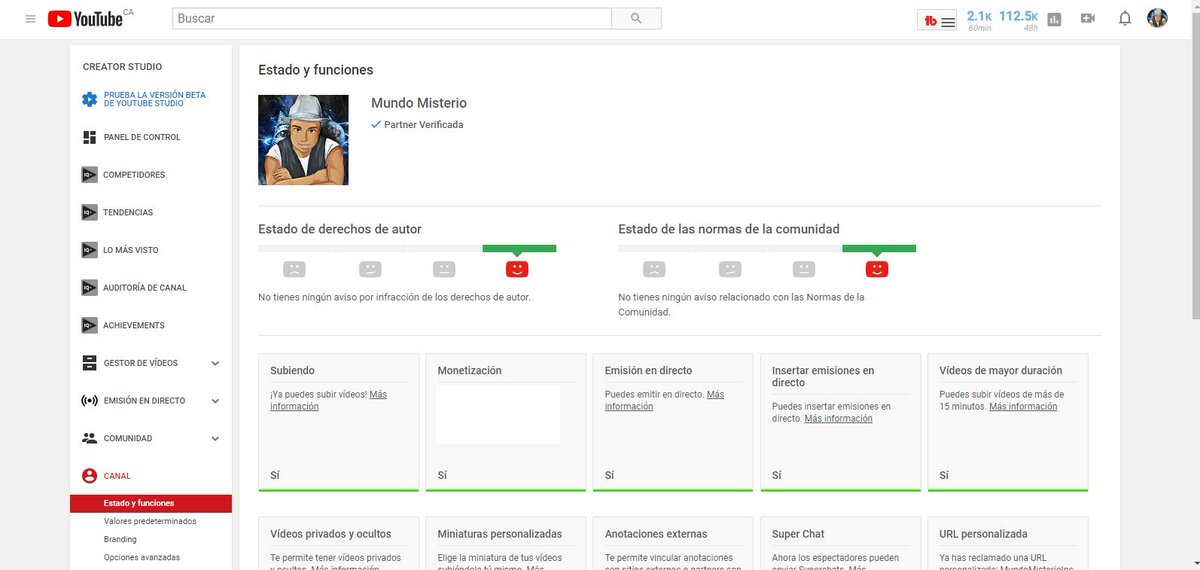Image resolution: width=1200 pixels, height=570 pixels.
Task: Open the analytics bar chart icon
Action: pyautogui.click(x=1054, y=19)
